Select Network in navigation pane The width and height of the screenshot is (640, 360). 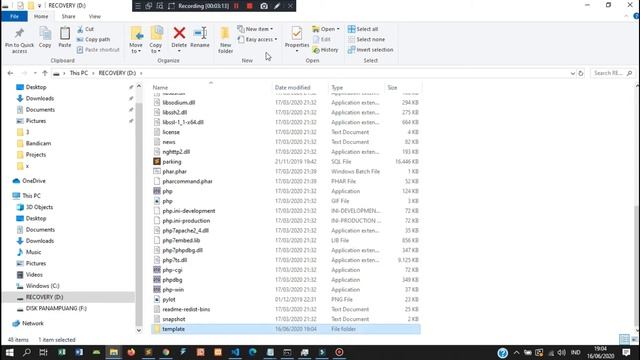pos(33,323)
